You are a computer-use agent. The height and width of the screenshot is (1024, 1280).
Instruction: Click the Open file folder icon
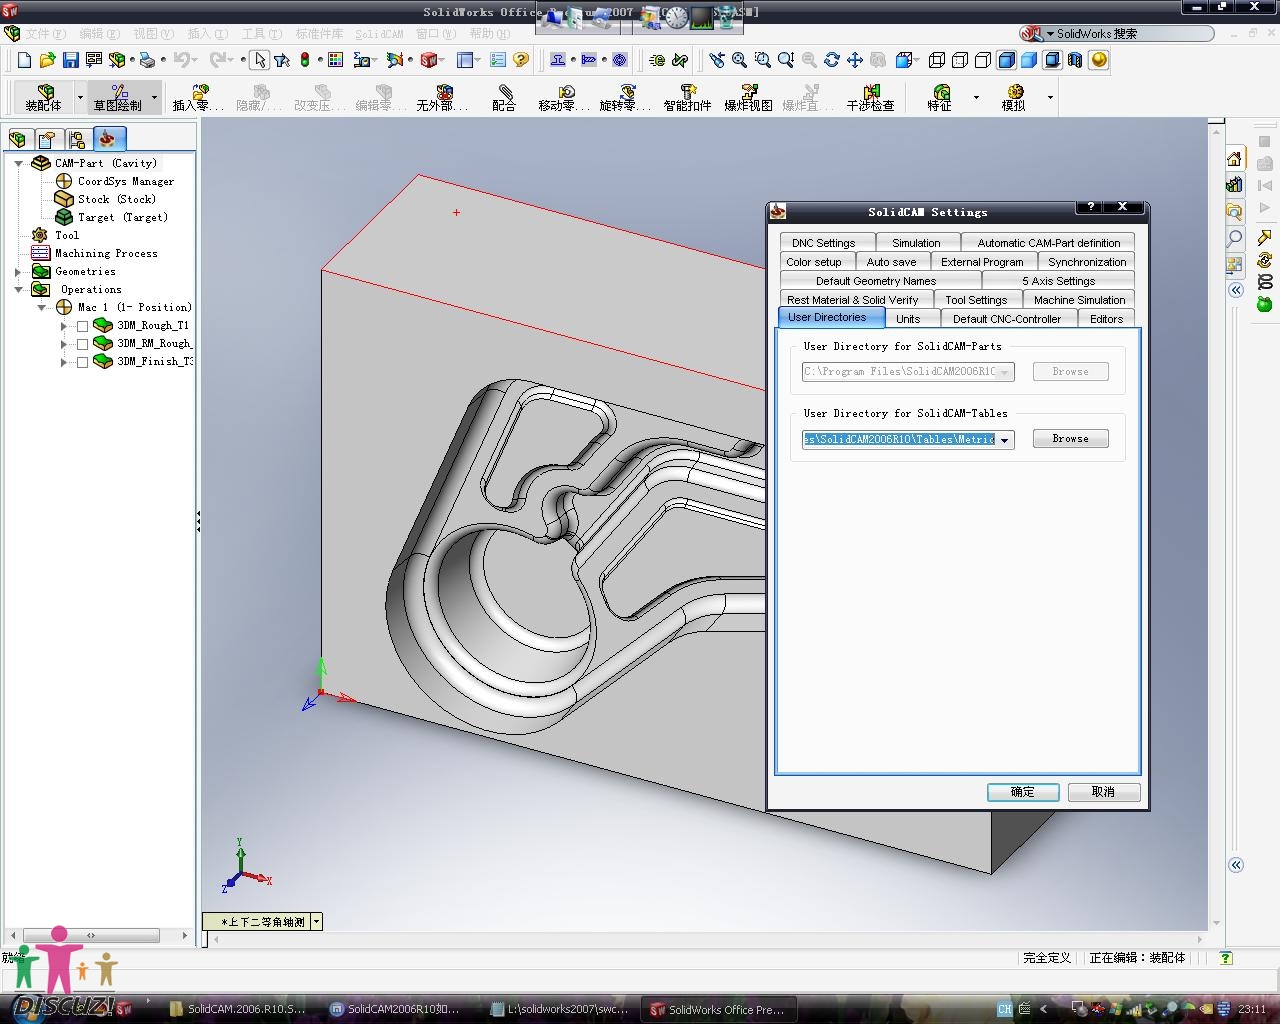click(47, 60)
